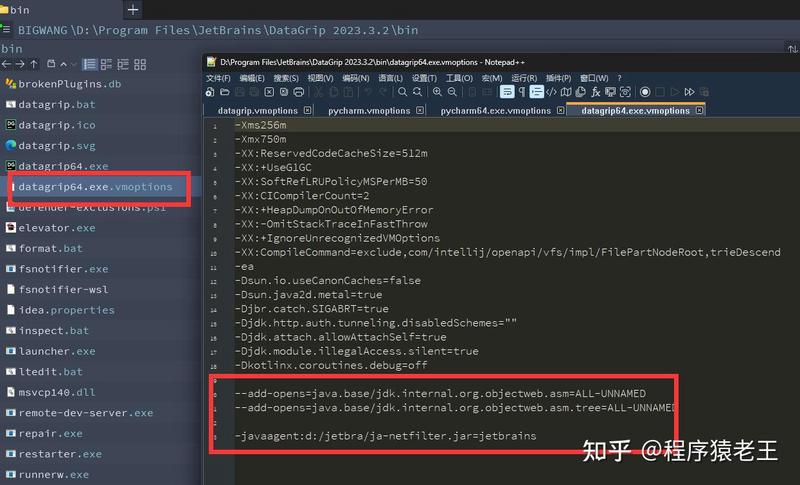800x485 pixels.
Task: Run macro multiple times fast-forward icon
Action: [689, 92]
